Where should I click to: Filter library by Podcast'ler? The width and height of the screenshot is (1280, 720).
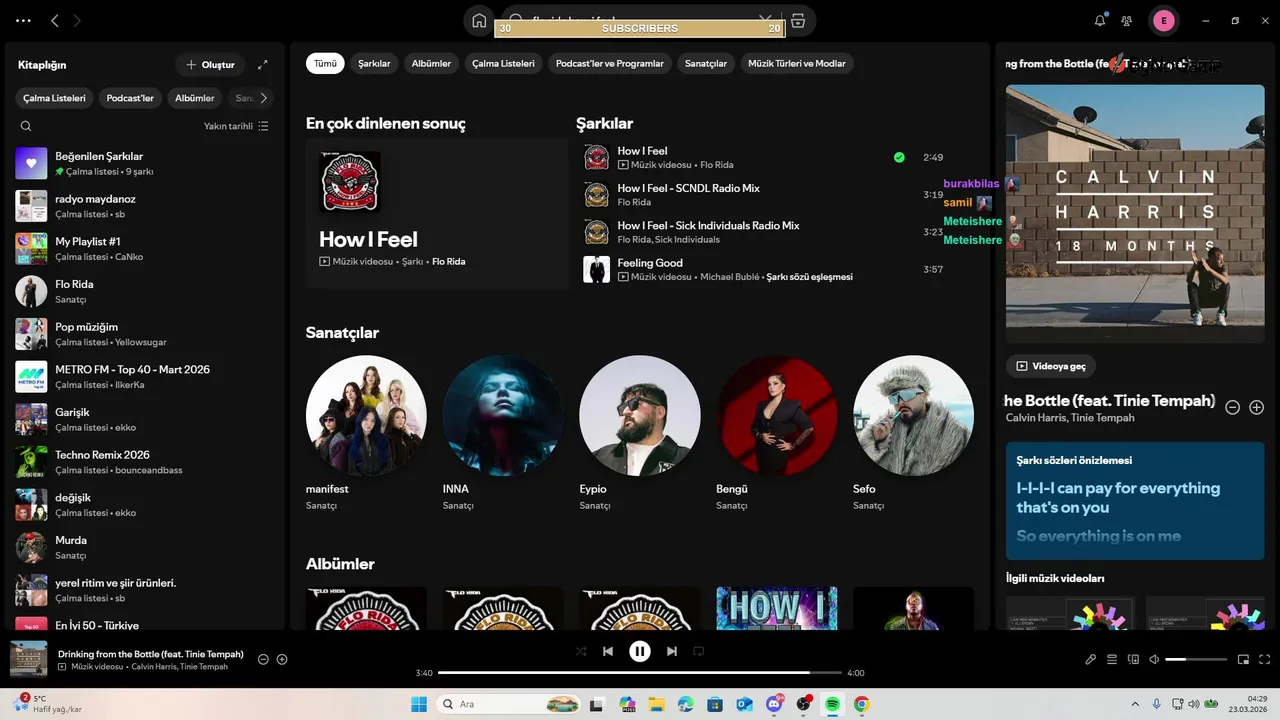130,98
